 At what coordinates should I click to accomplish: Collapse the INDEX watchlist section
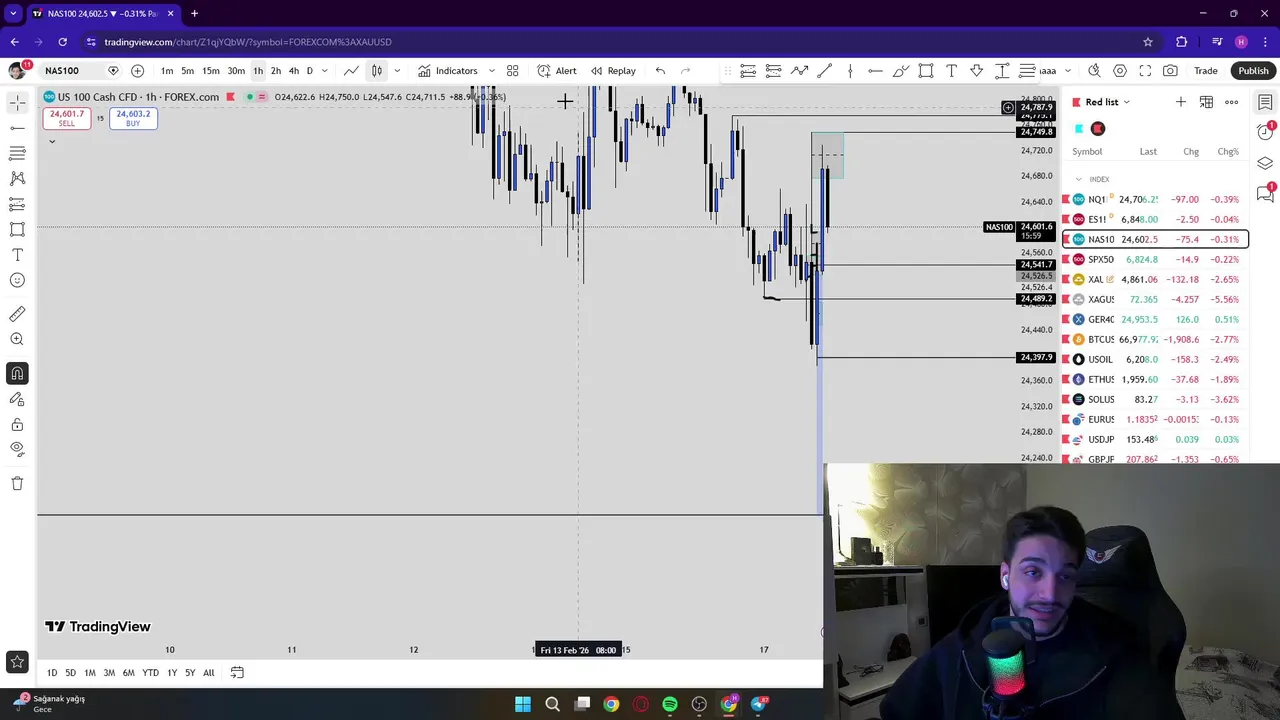point(1078,179)
